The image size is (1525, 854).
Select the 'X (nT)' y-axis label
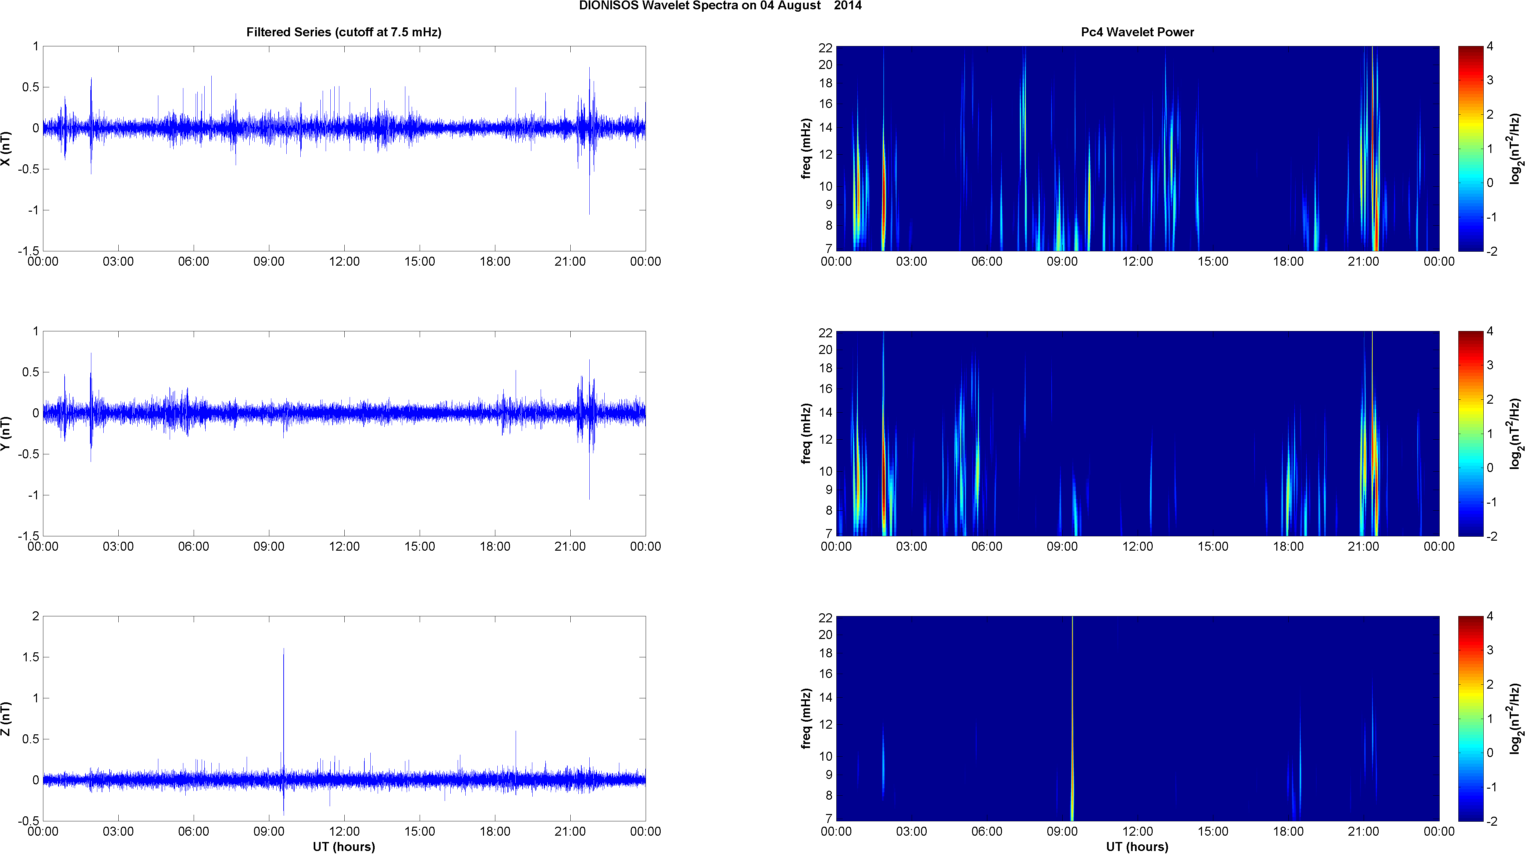(7, 148)
